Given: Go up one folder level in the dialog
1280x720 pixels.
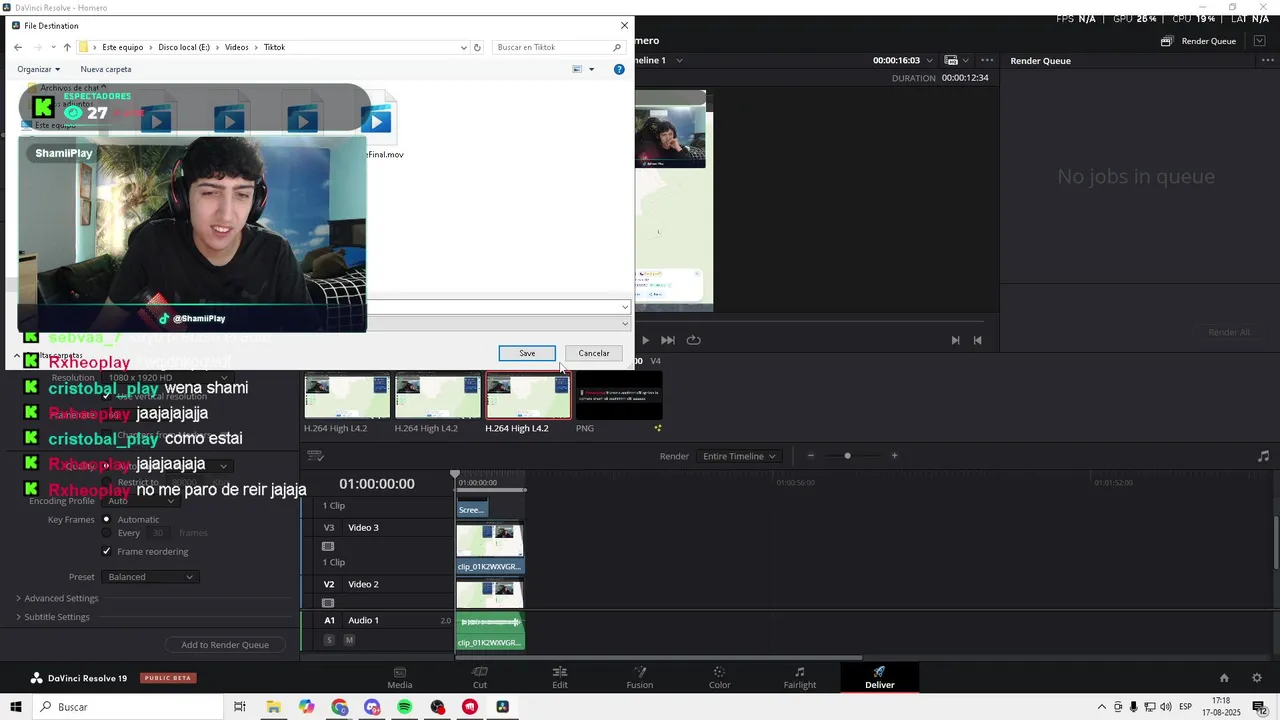Looking at the screenshot, I should pos(67,47).
